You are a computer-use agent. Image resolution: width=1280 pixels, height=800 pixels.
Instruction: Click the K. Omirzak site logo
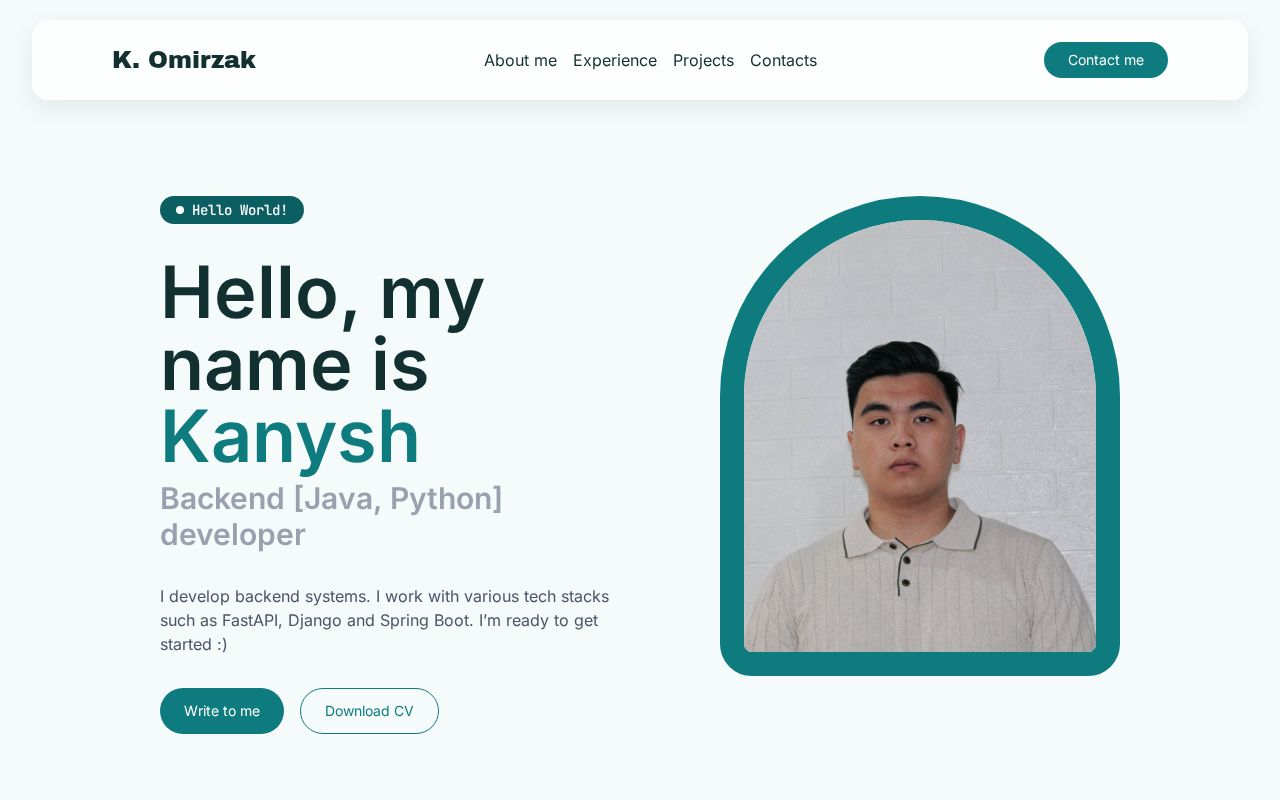[184, 60]
